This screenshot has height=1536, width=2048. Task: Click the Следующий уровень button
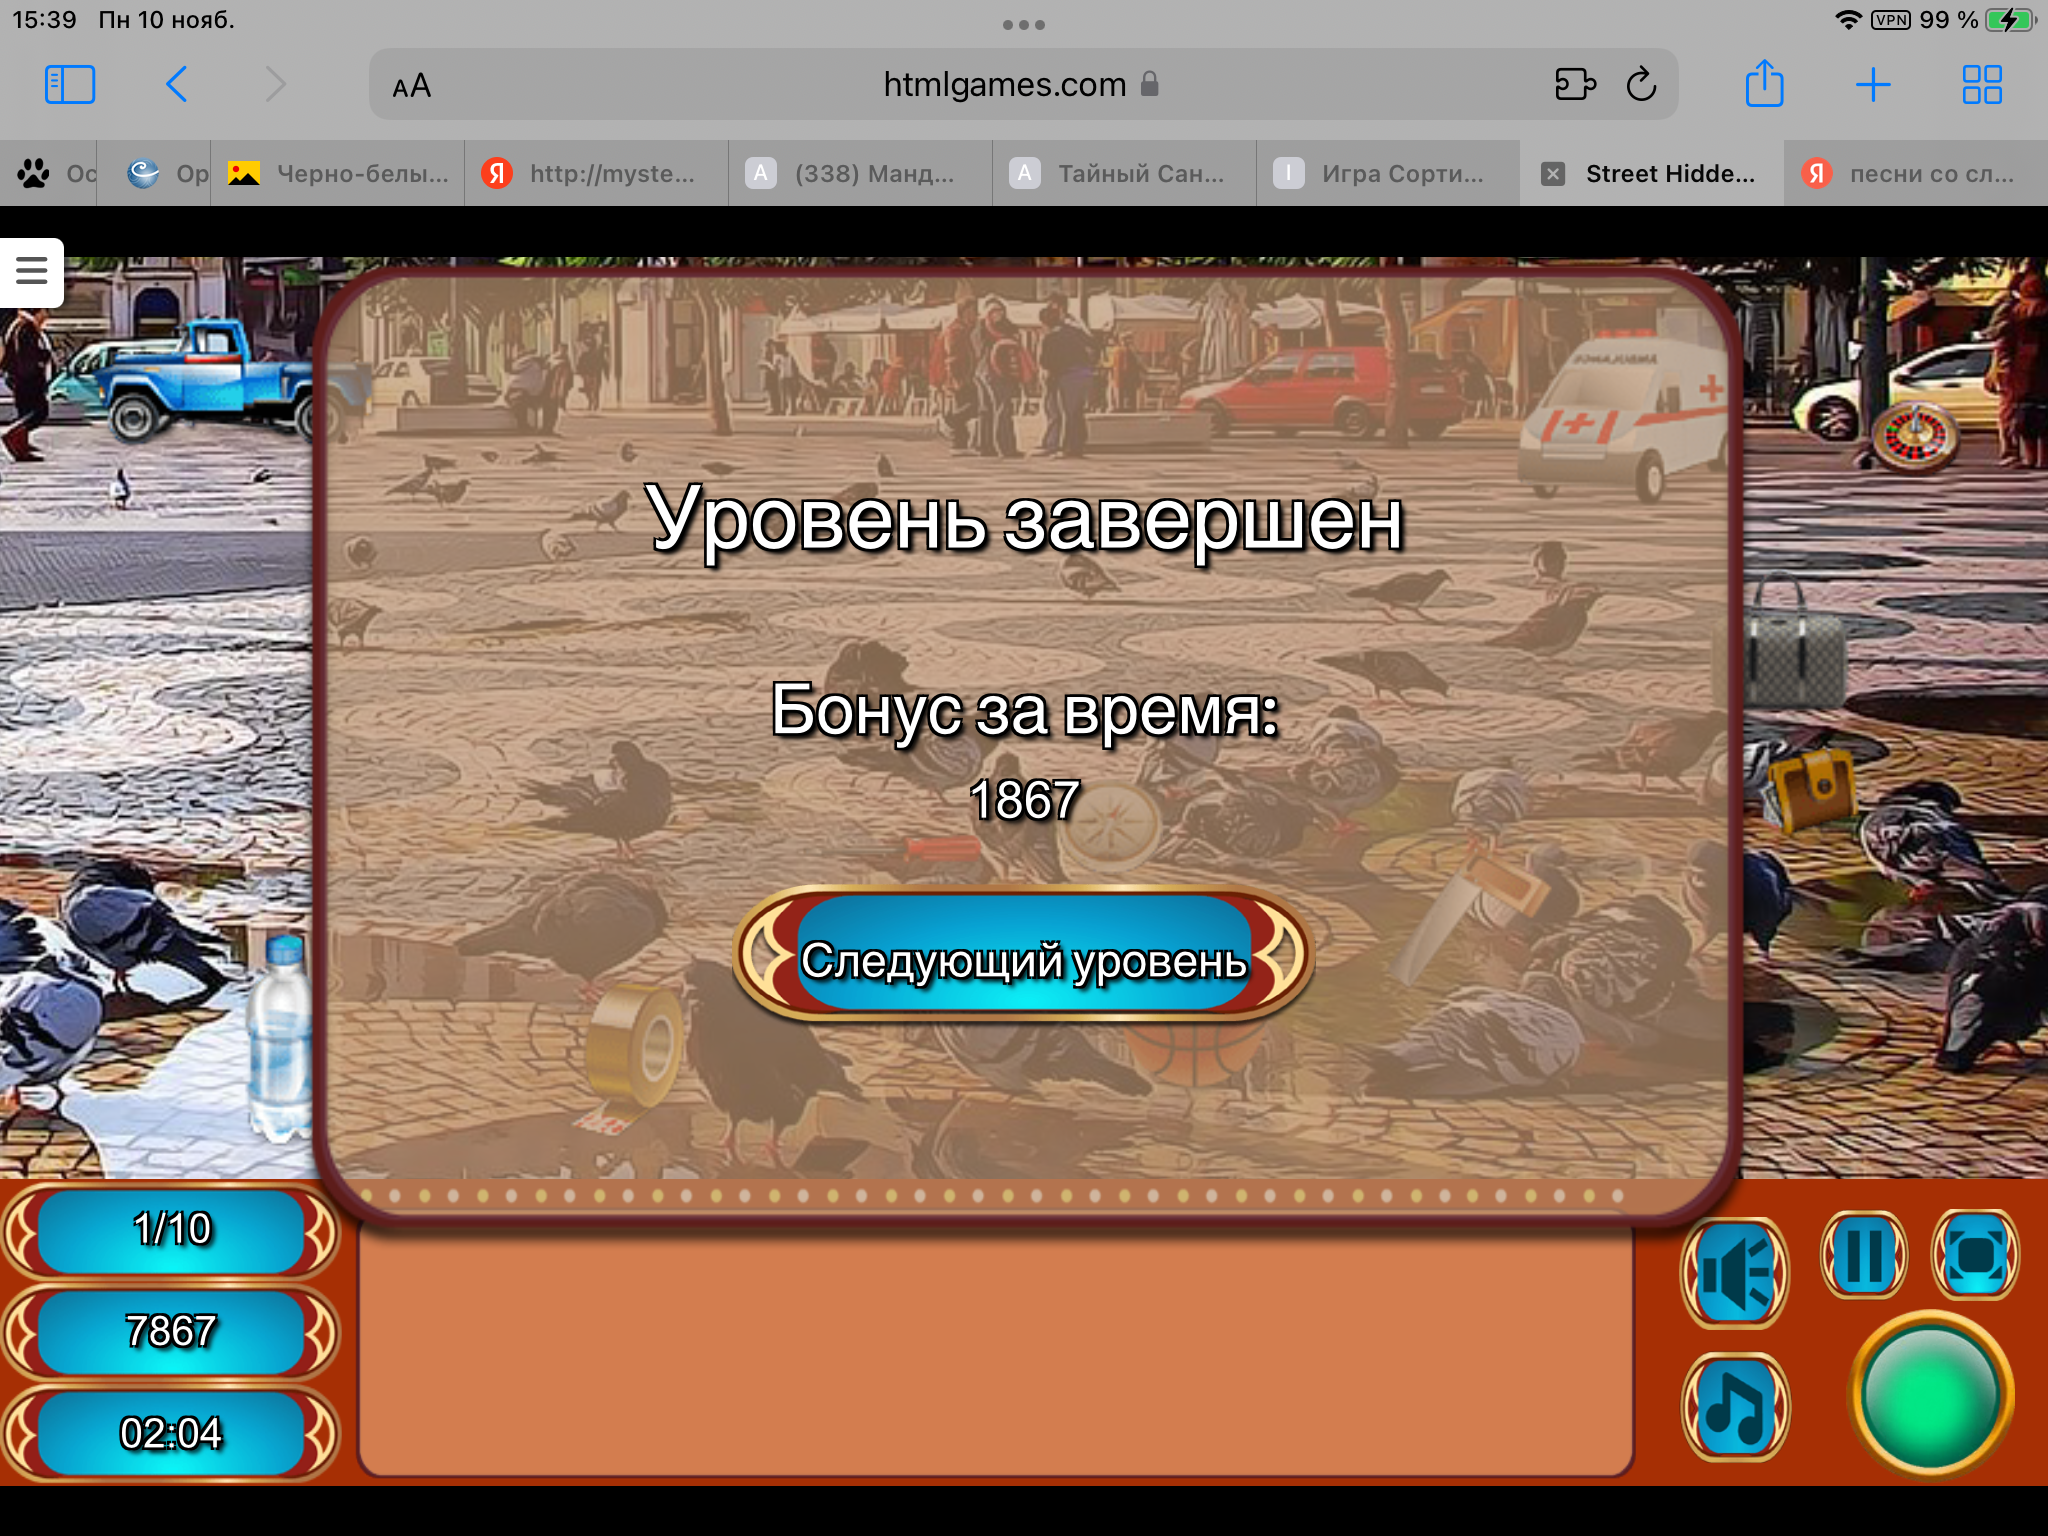(1023, 957)
